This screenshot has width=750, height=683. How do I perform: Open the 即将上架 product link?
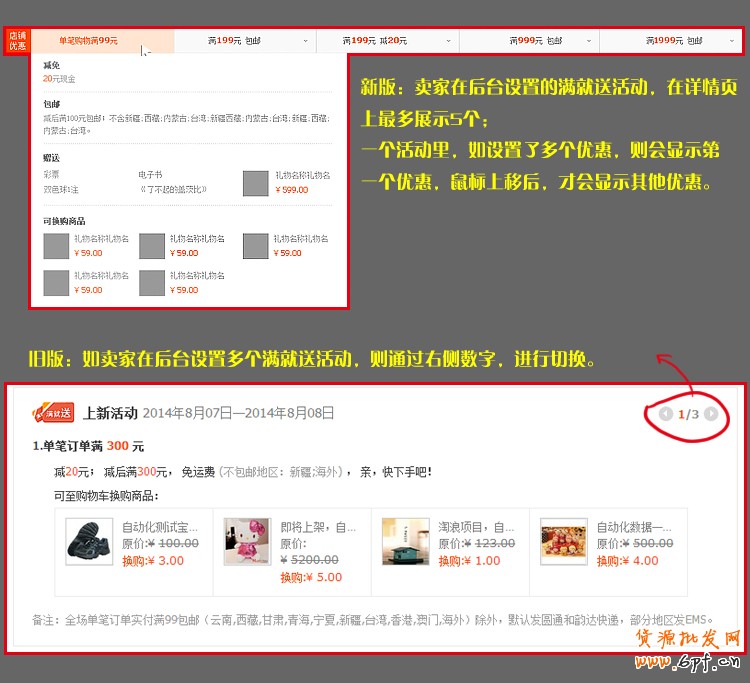point(317,527)
